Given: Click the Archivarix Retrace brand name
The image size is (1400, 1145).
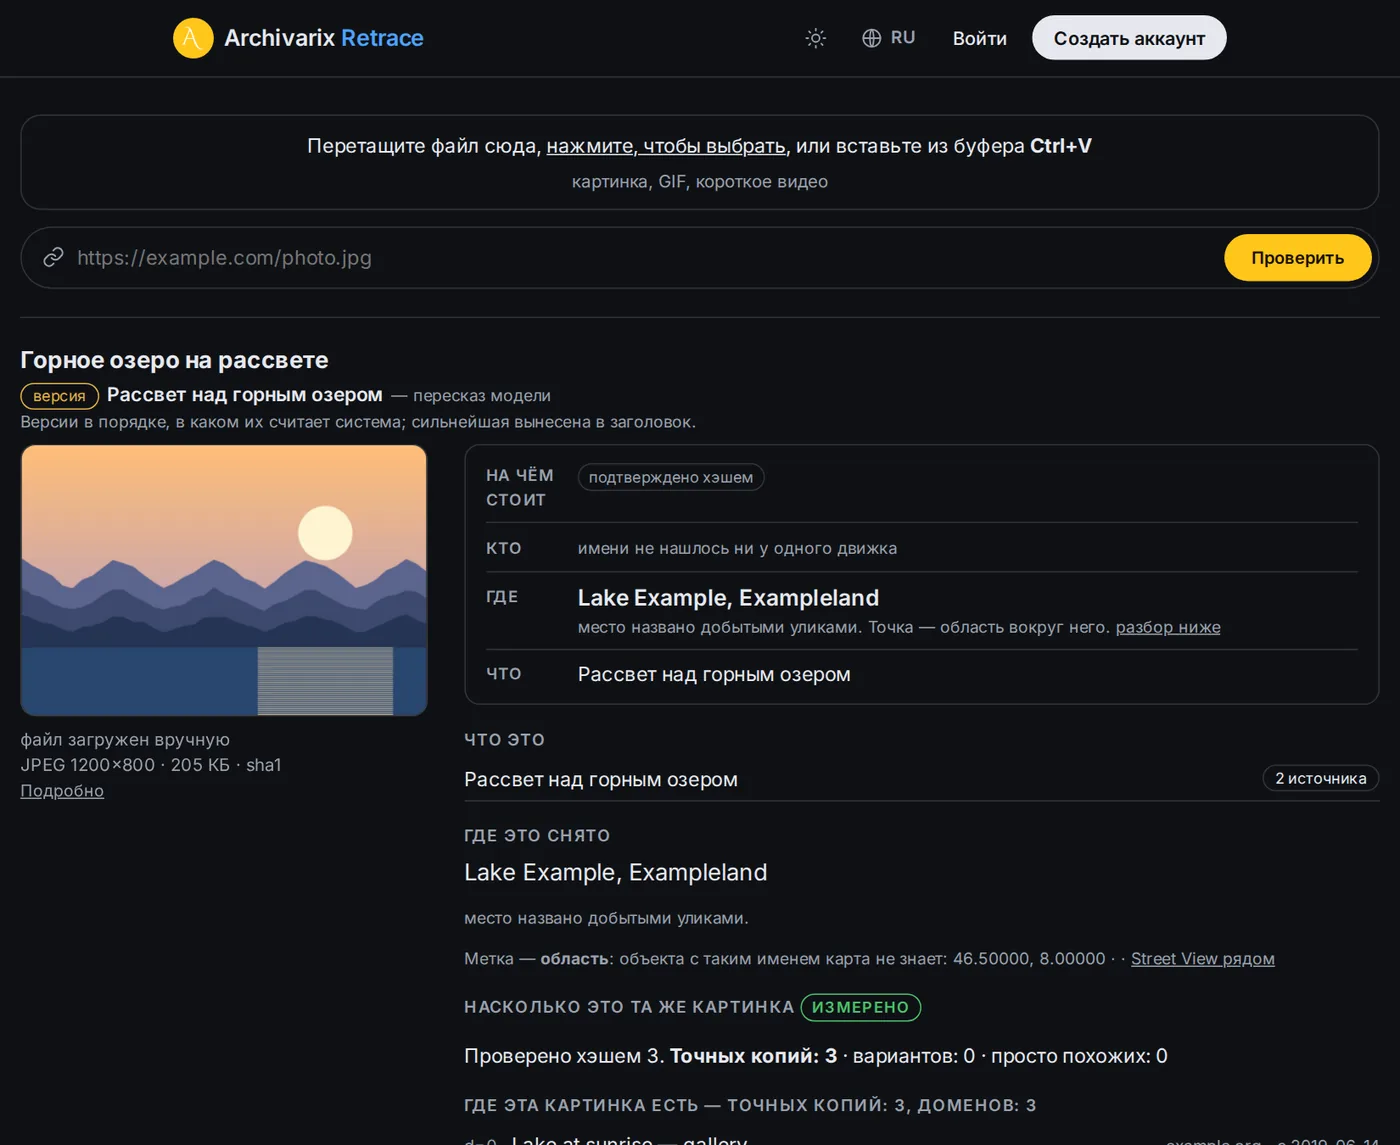Looking at the screenshot, I should click(x=324, y=38).
